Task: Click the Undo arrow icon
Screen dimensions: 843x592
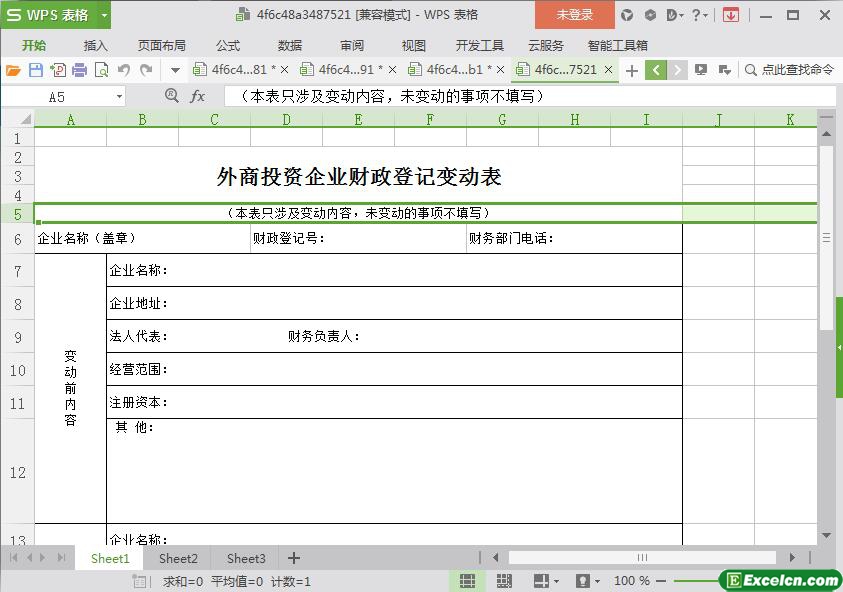Action: (124, 70)
